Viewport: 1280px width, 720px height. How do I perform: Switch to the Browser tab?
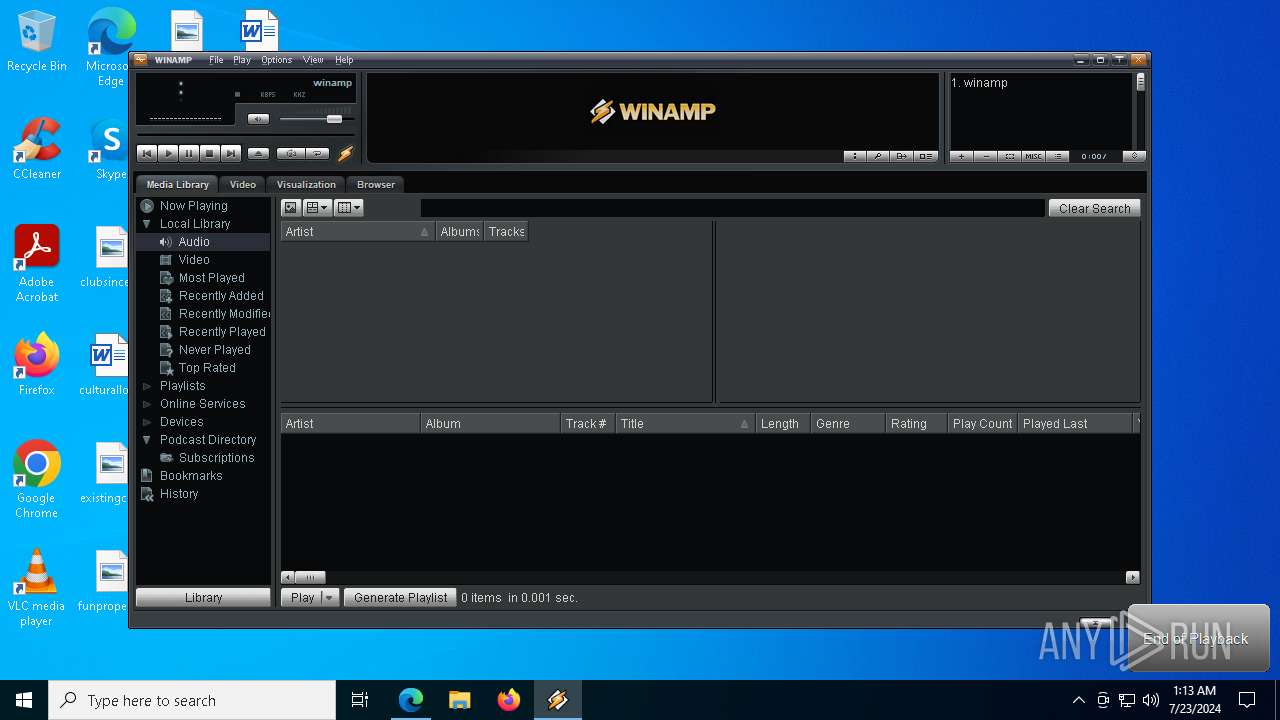[376, 184]
